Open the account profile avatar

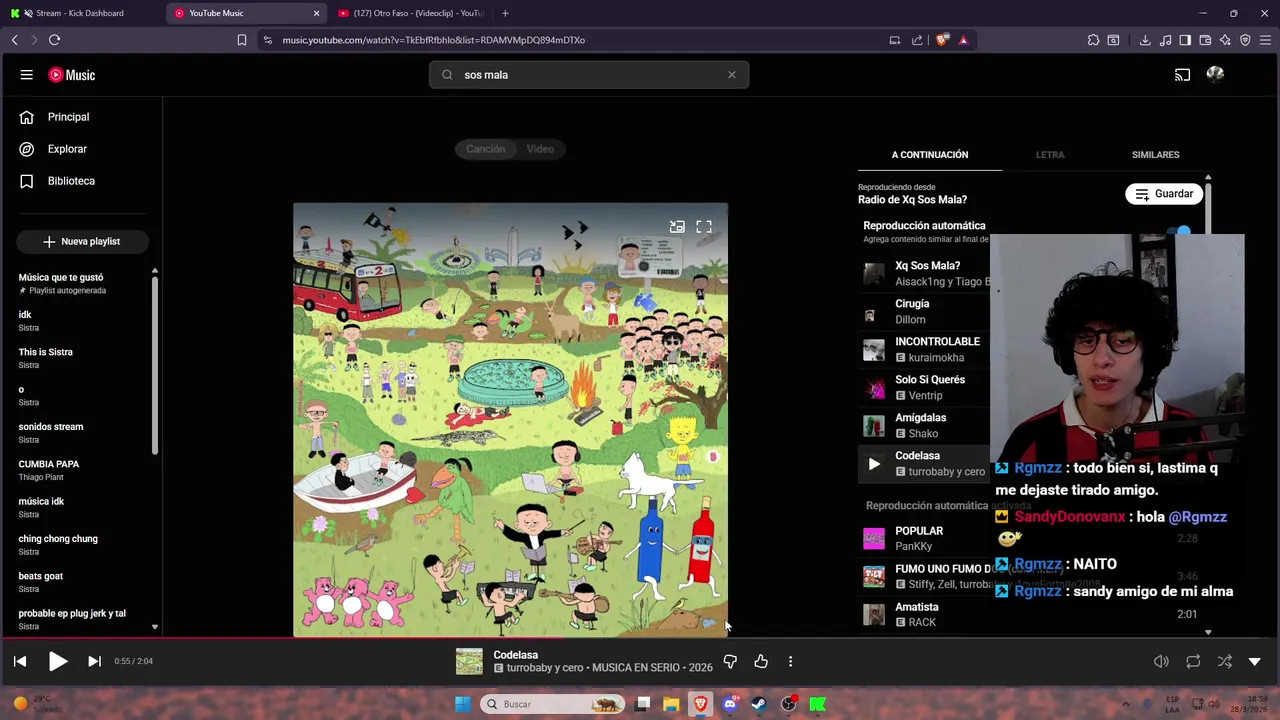[x=1215, y=74]
